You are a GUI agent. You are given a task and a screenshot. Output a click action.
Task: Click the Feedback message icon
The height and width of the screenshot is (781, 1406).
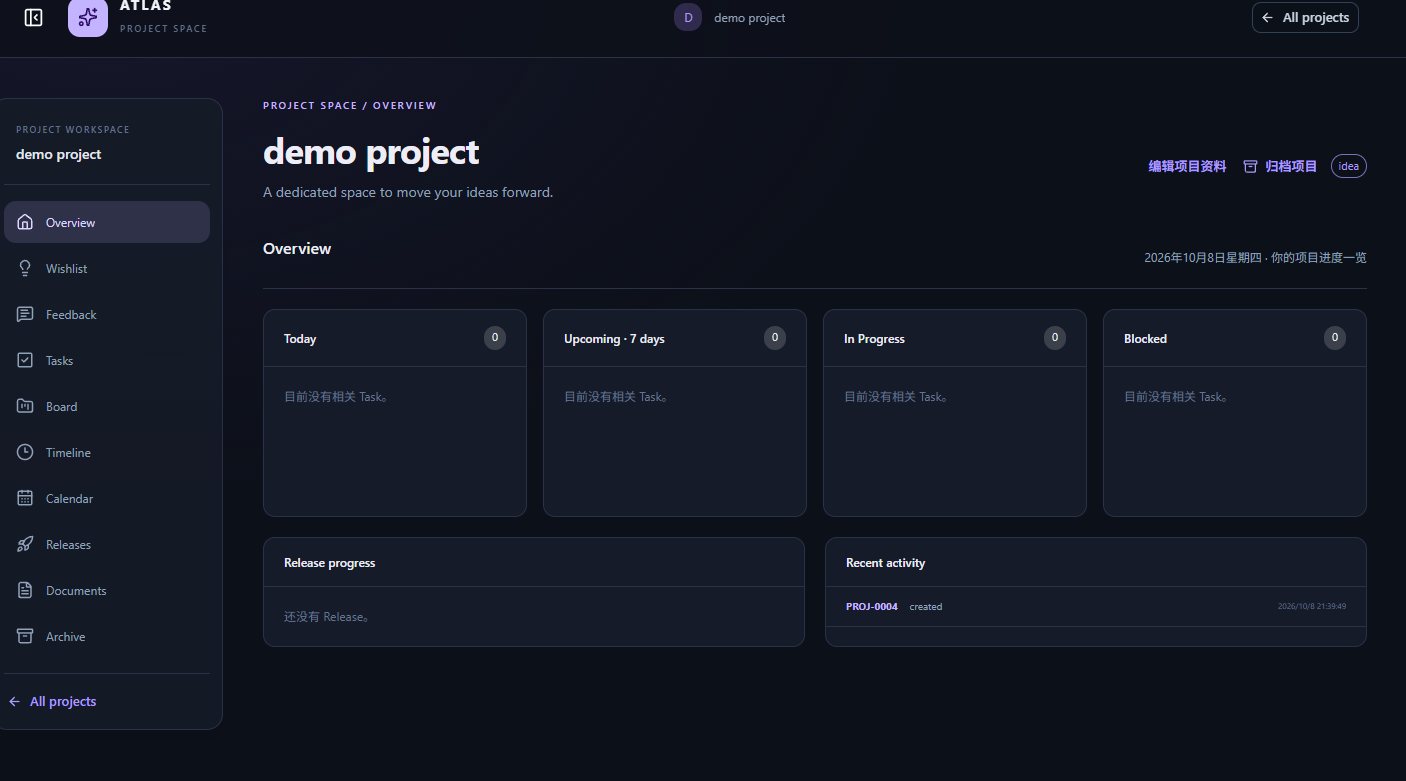pos(25,314)
